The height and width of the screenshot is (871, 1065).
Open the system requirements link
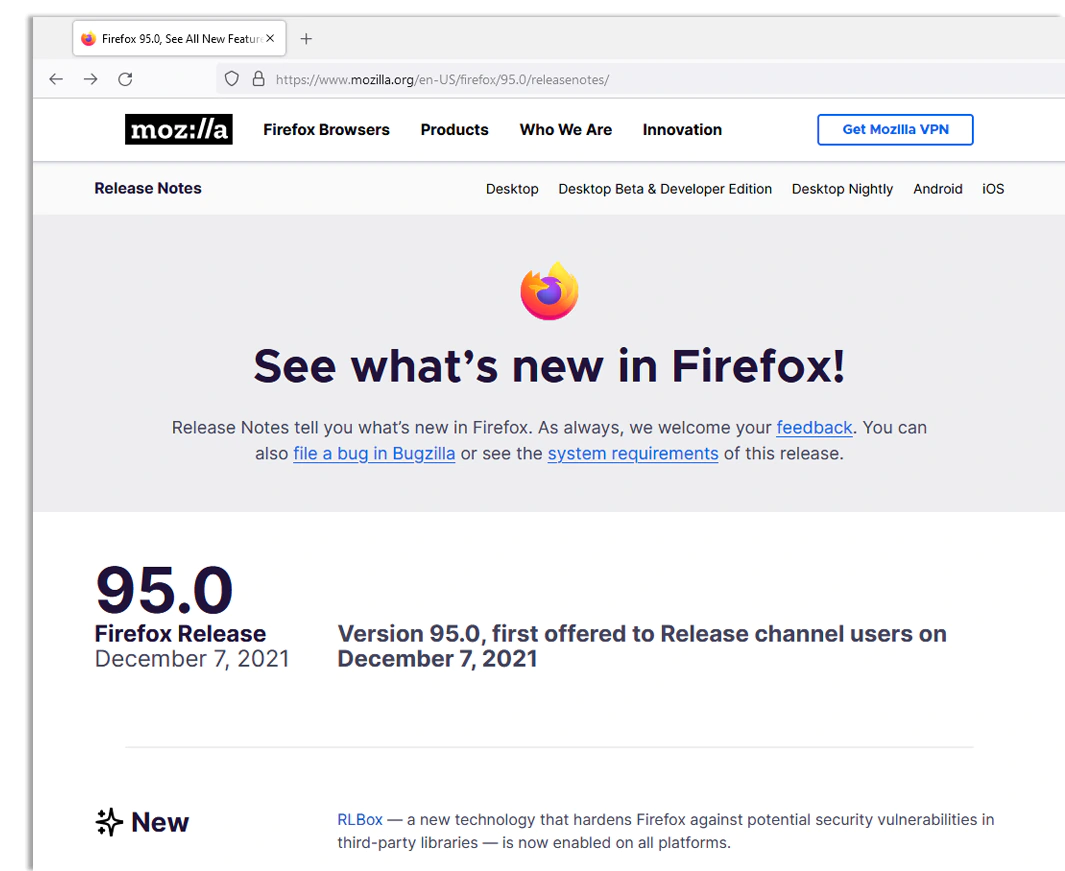tap(633, 453)
